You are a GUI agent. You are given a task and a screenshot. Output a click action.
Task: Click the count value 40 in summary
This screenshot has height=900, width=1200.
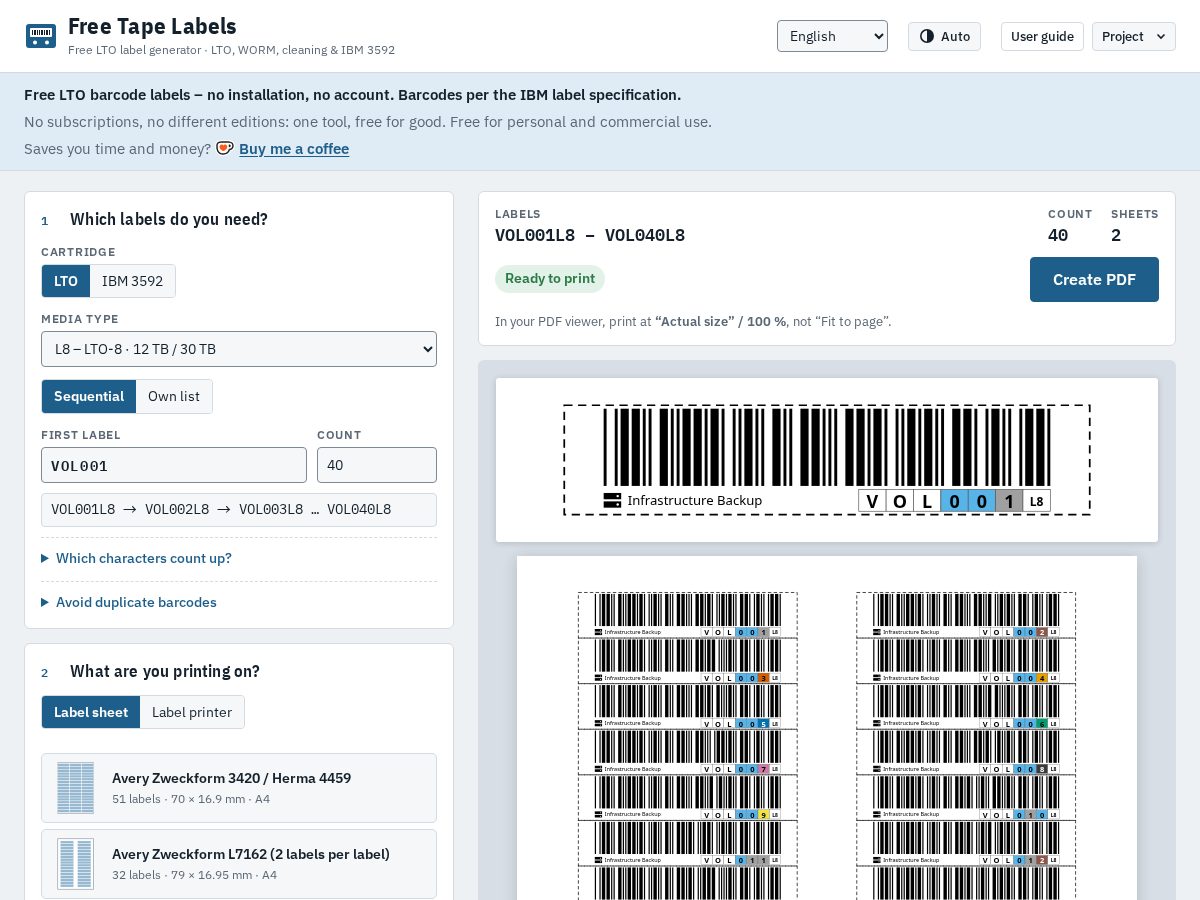tap(1058, 236)
